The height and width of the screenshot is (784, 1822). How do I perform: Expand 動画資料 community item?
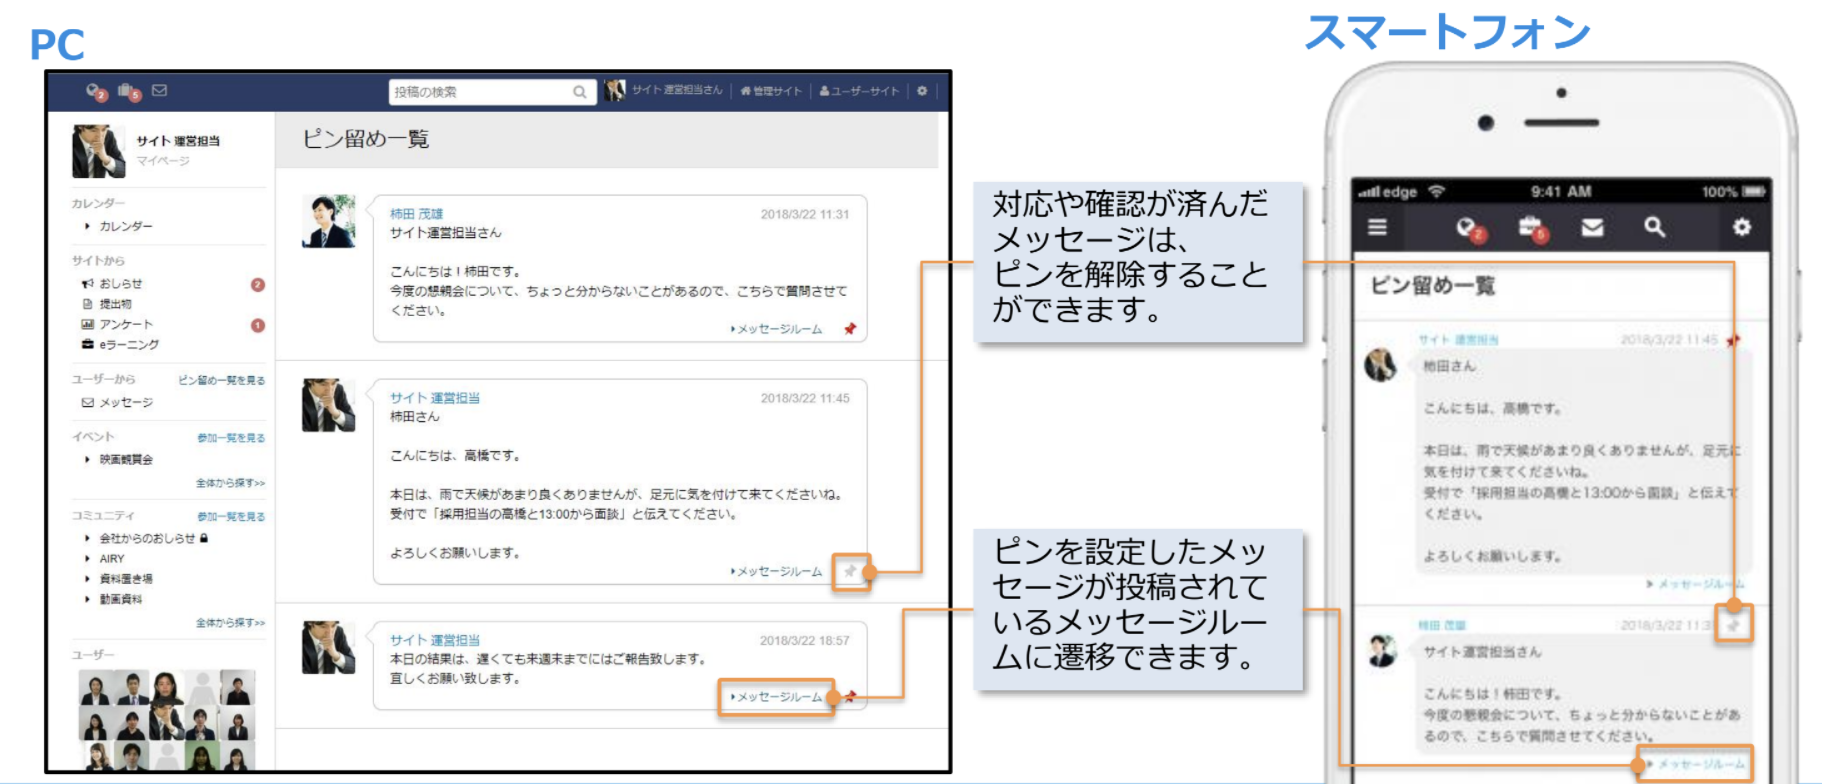point(114,599)
